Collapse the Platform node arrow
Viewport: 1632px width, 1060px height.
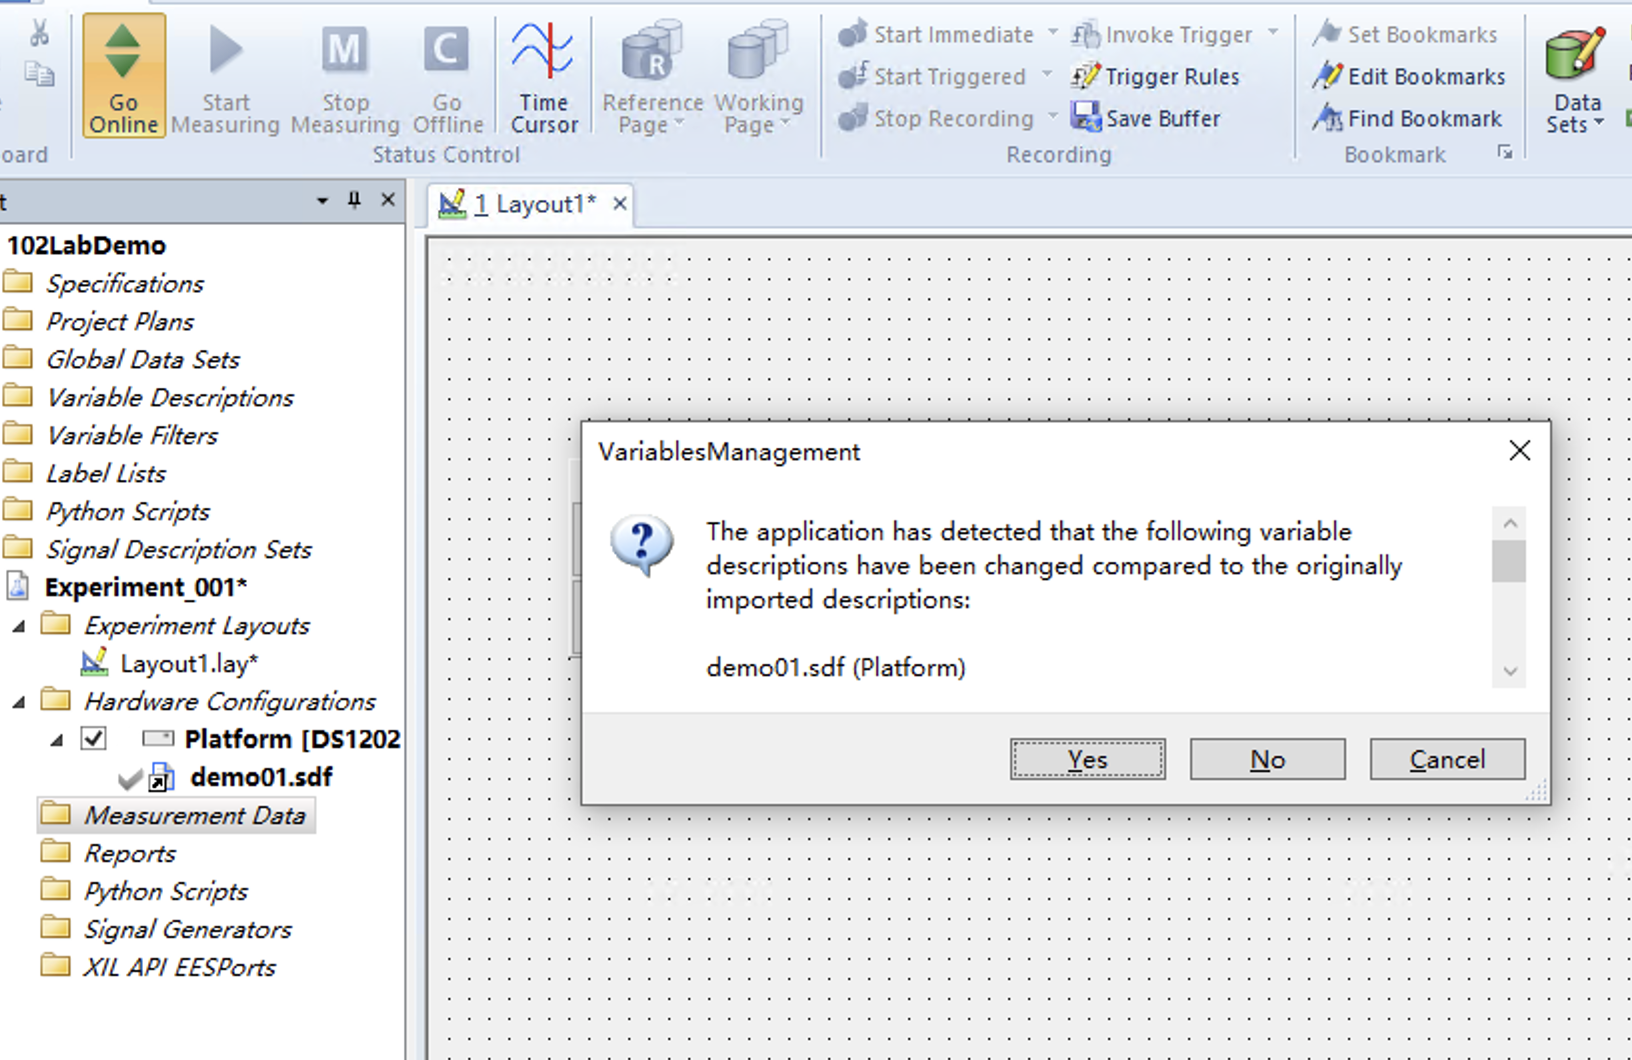point(57,740)
